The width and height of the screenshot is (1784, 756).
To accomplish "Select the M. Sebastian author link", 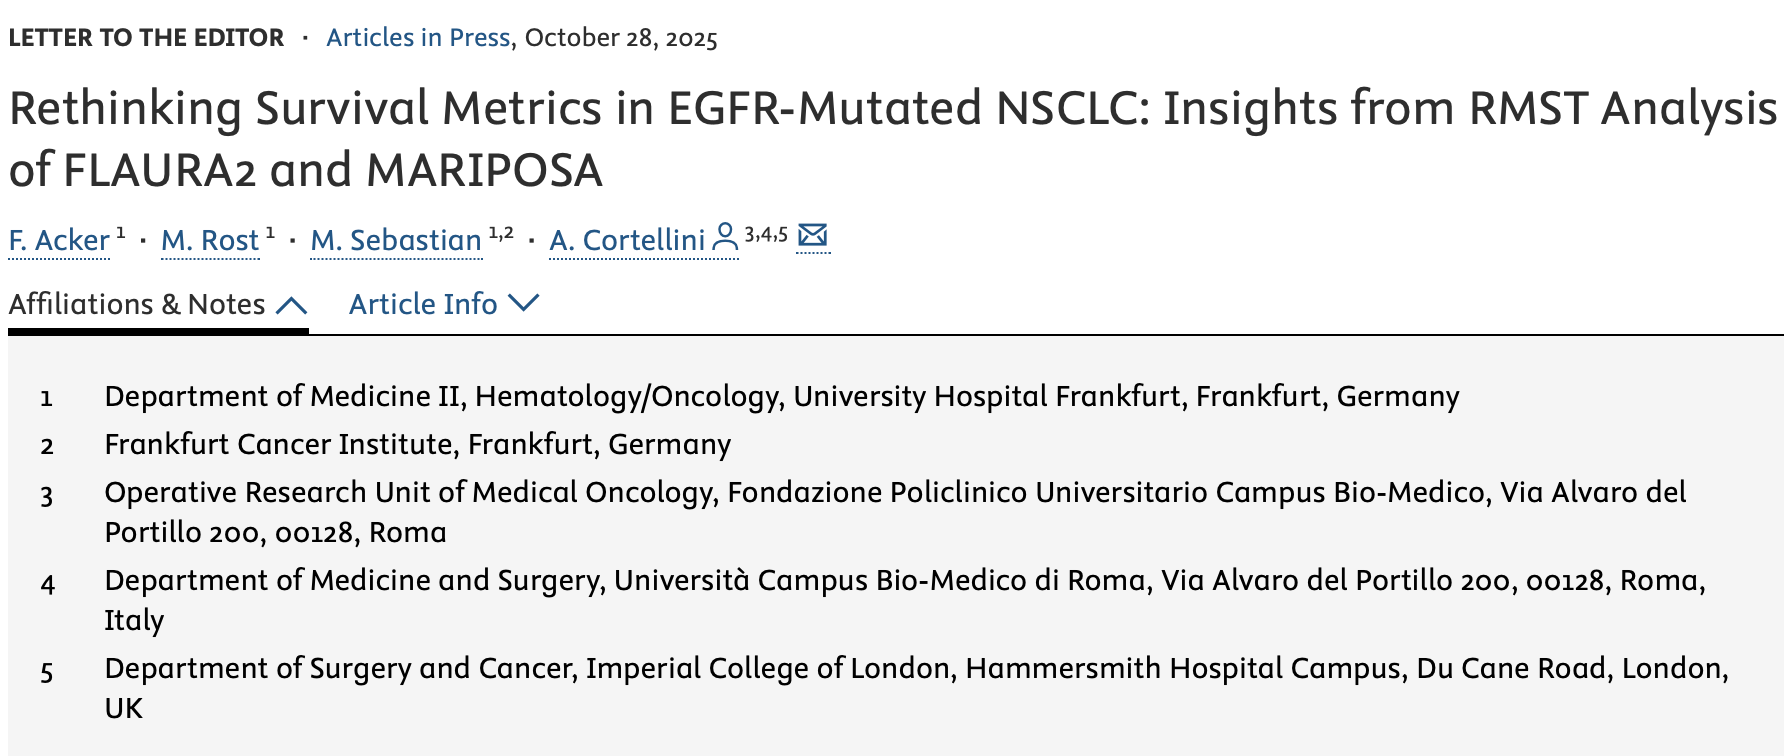I will [394, 241].
